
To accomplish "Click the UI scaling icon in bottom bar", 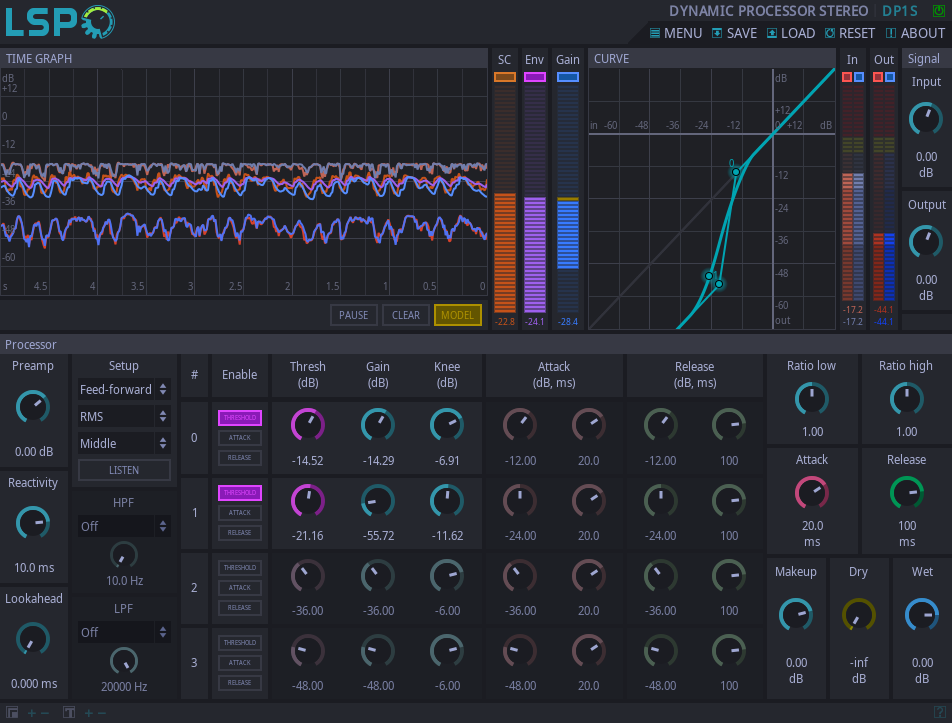I will (x=12, y=712).
